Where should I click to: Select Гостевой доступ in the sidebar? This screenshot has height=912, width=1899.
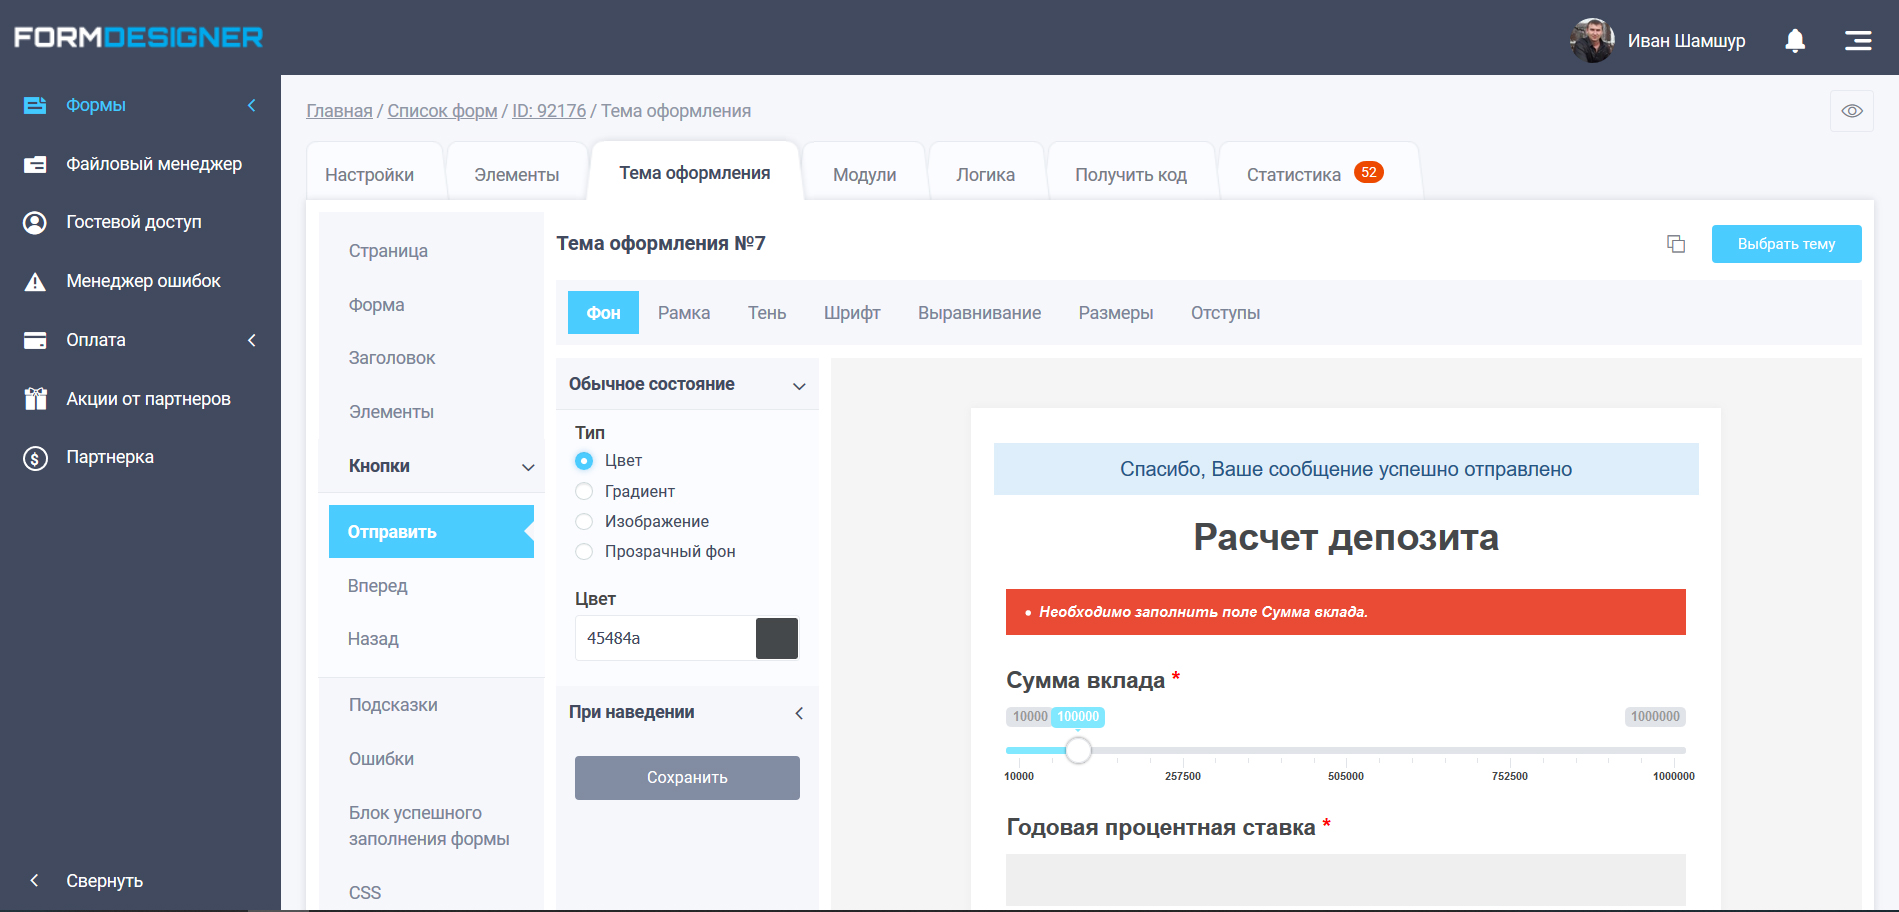click(x=134, y=221)
